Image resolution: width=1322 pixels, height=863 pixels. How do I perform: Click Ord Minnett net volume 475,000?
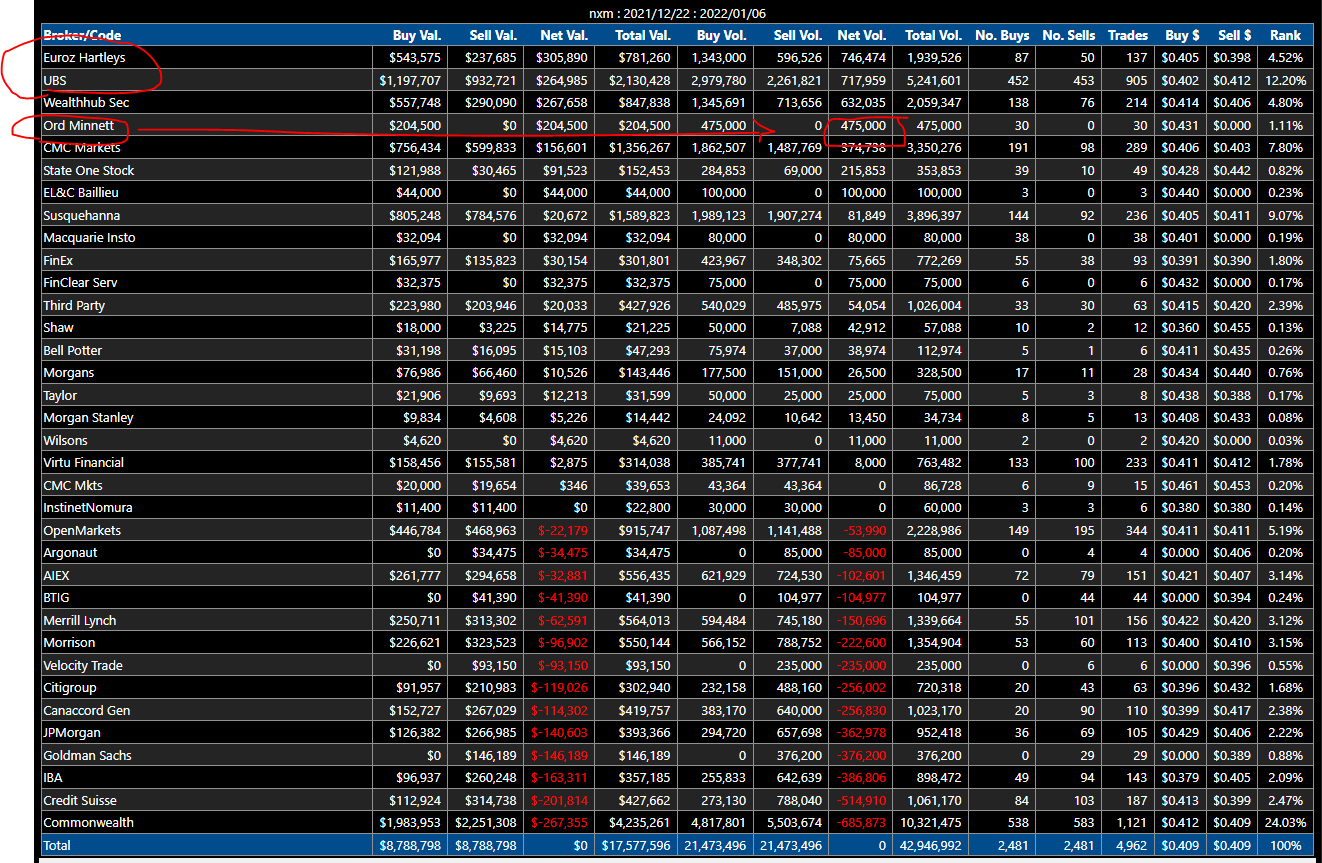tap(863, 125)
